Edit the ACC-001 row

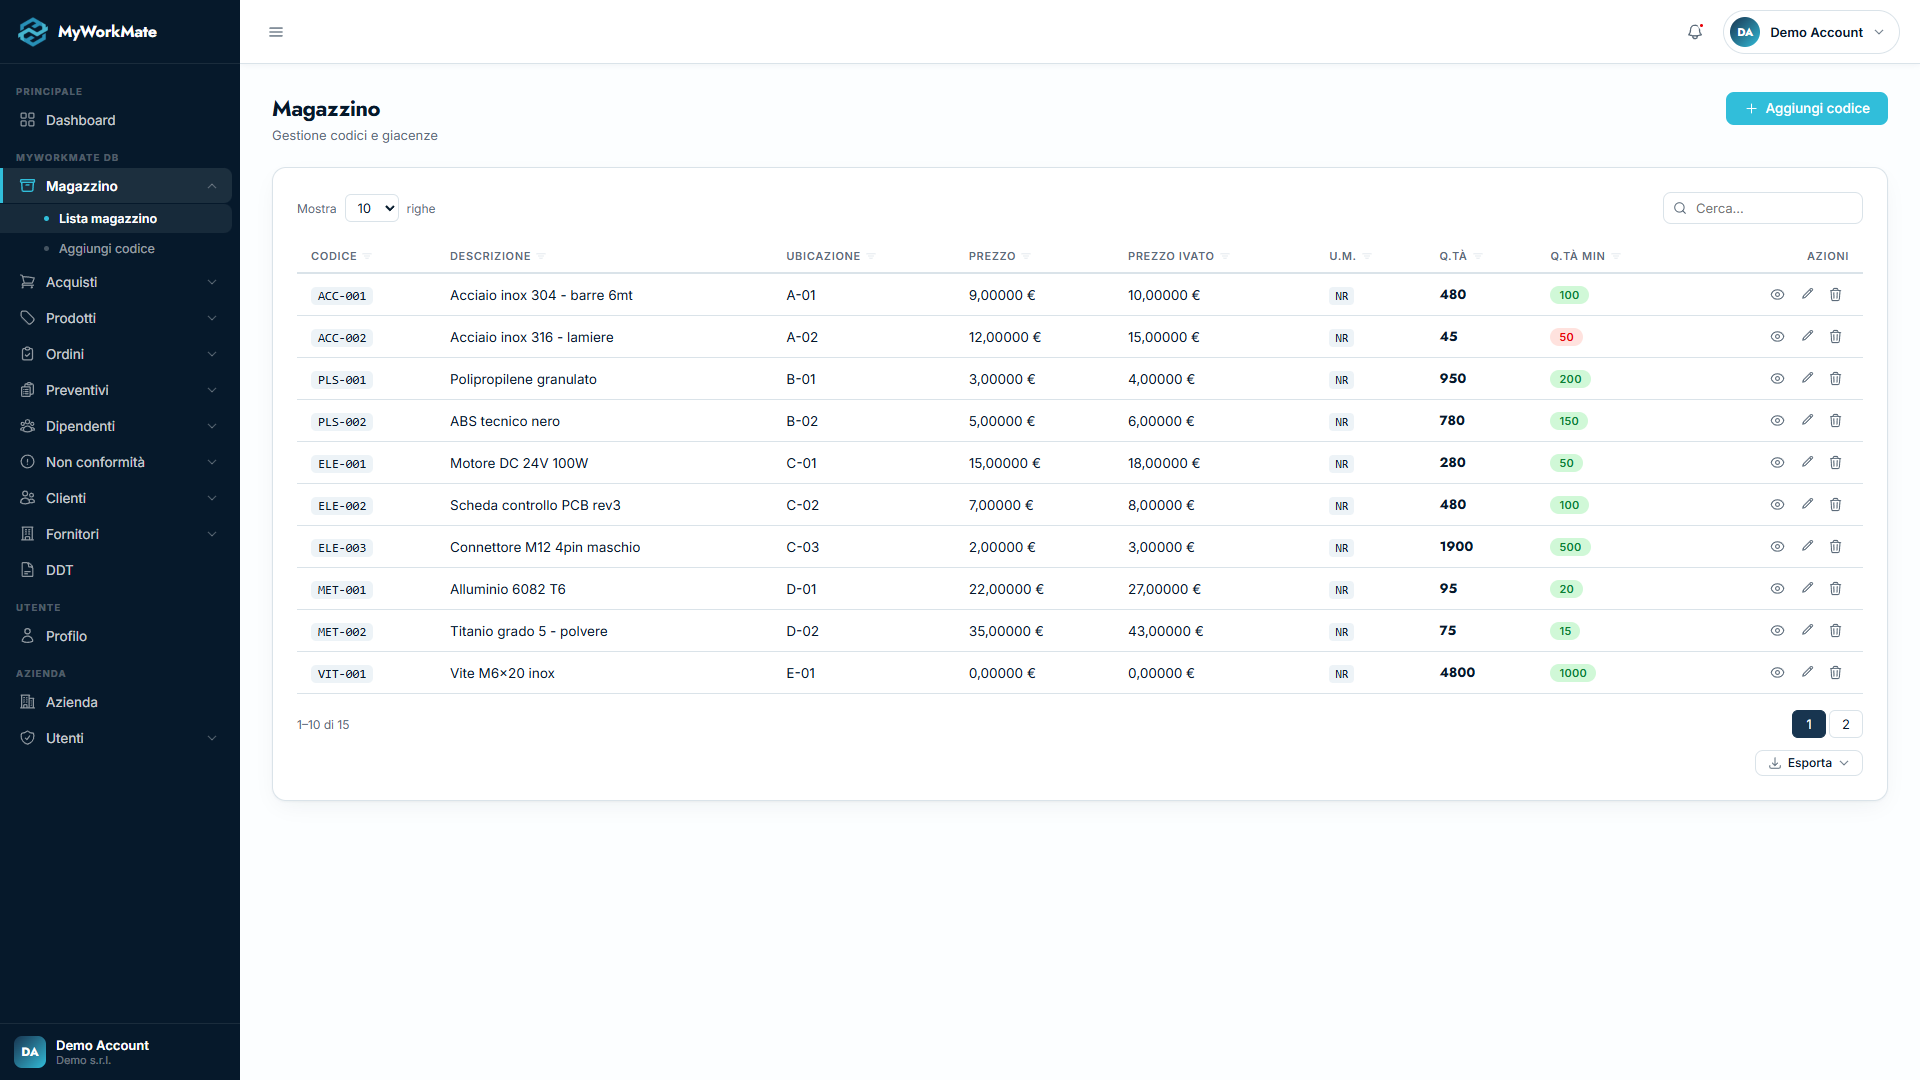pos(1807,294)
